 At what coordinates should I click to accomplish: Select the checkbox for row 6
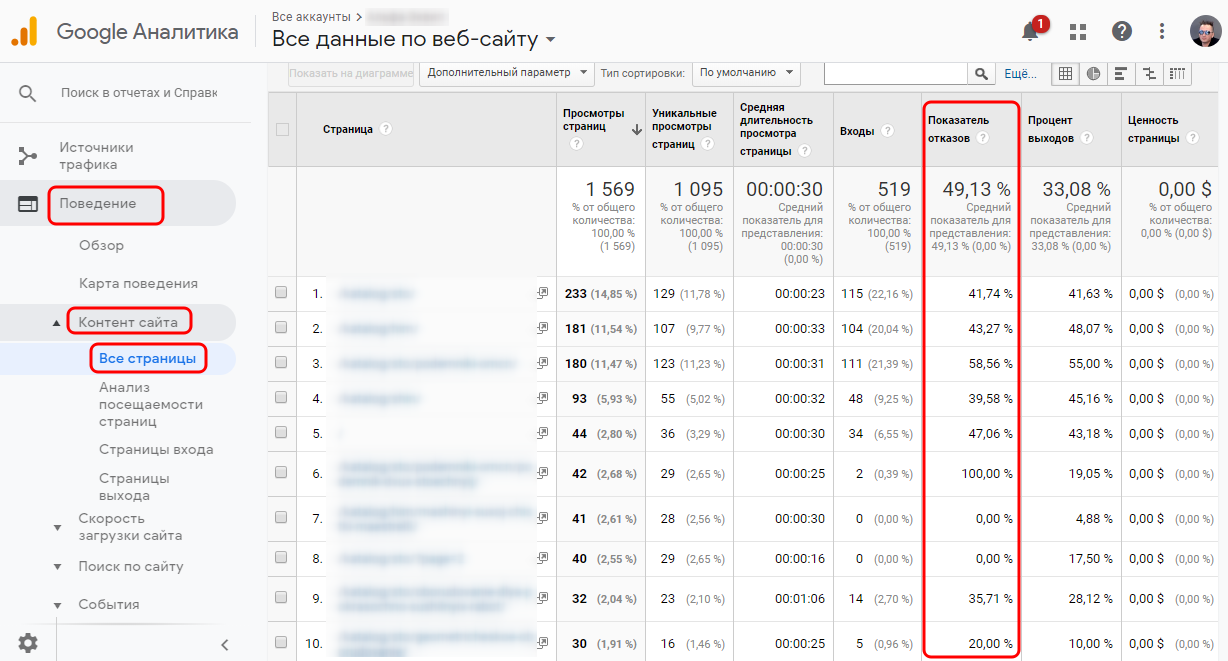[x=281, y=473]
